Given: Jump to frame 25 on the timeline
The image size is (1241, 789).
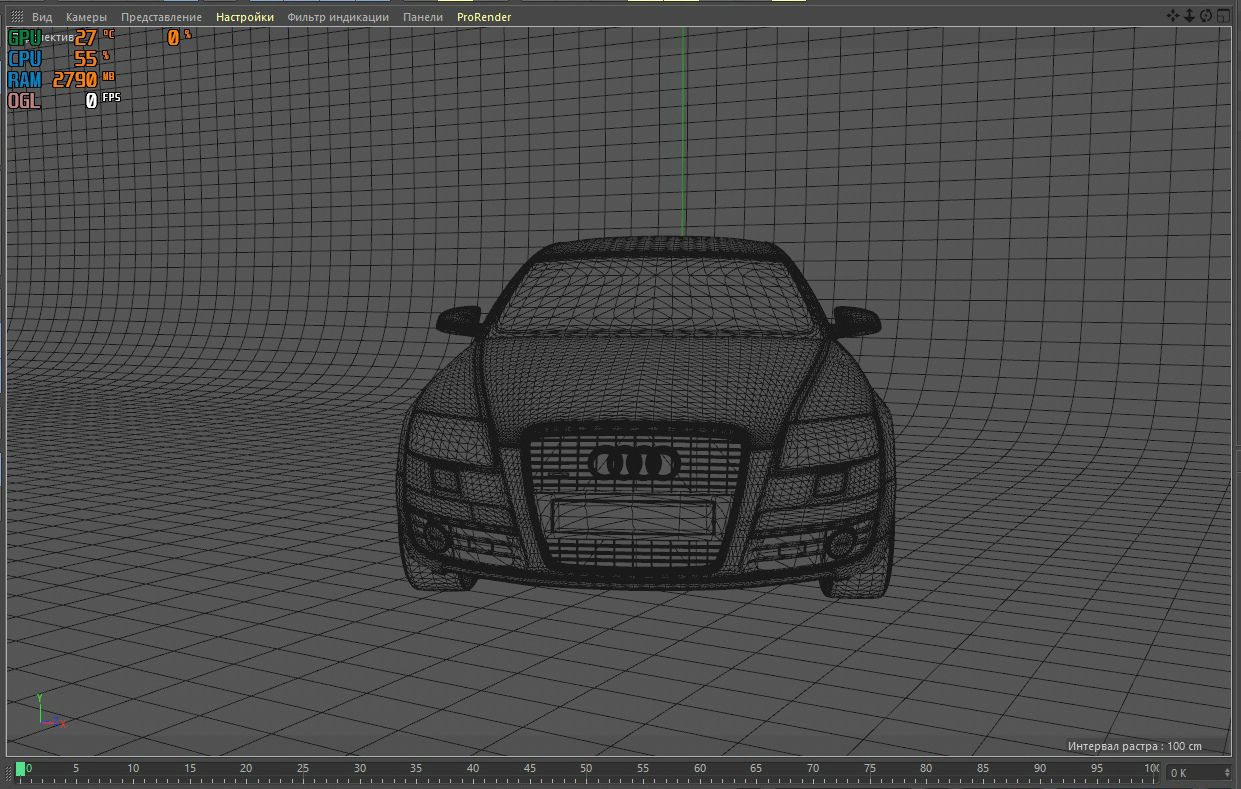Looking at the screenshot, I should tap(303, 769).
